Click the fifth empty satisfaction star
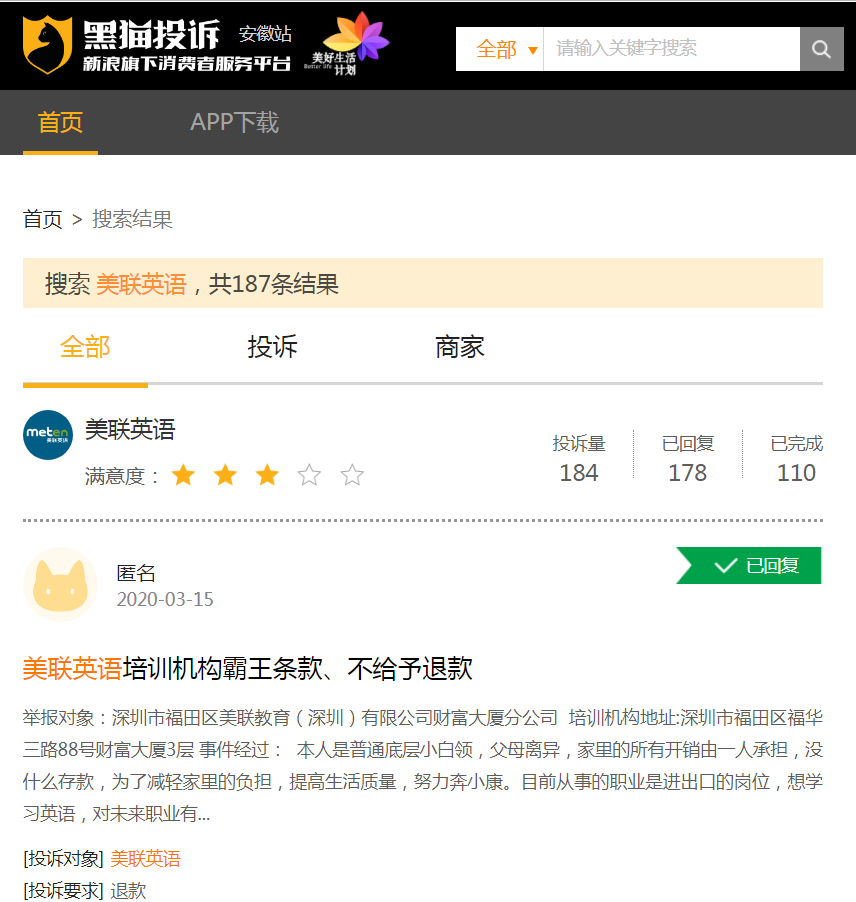 [x=352, y=475]
